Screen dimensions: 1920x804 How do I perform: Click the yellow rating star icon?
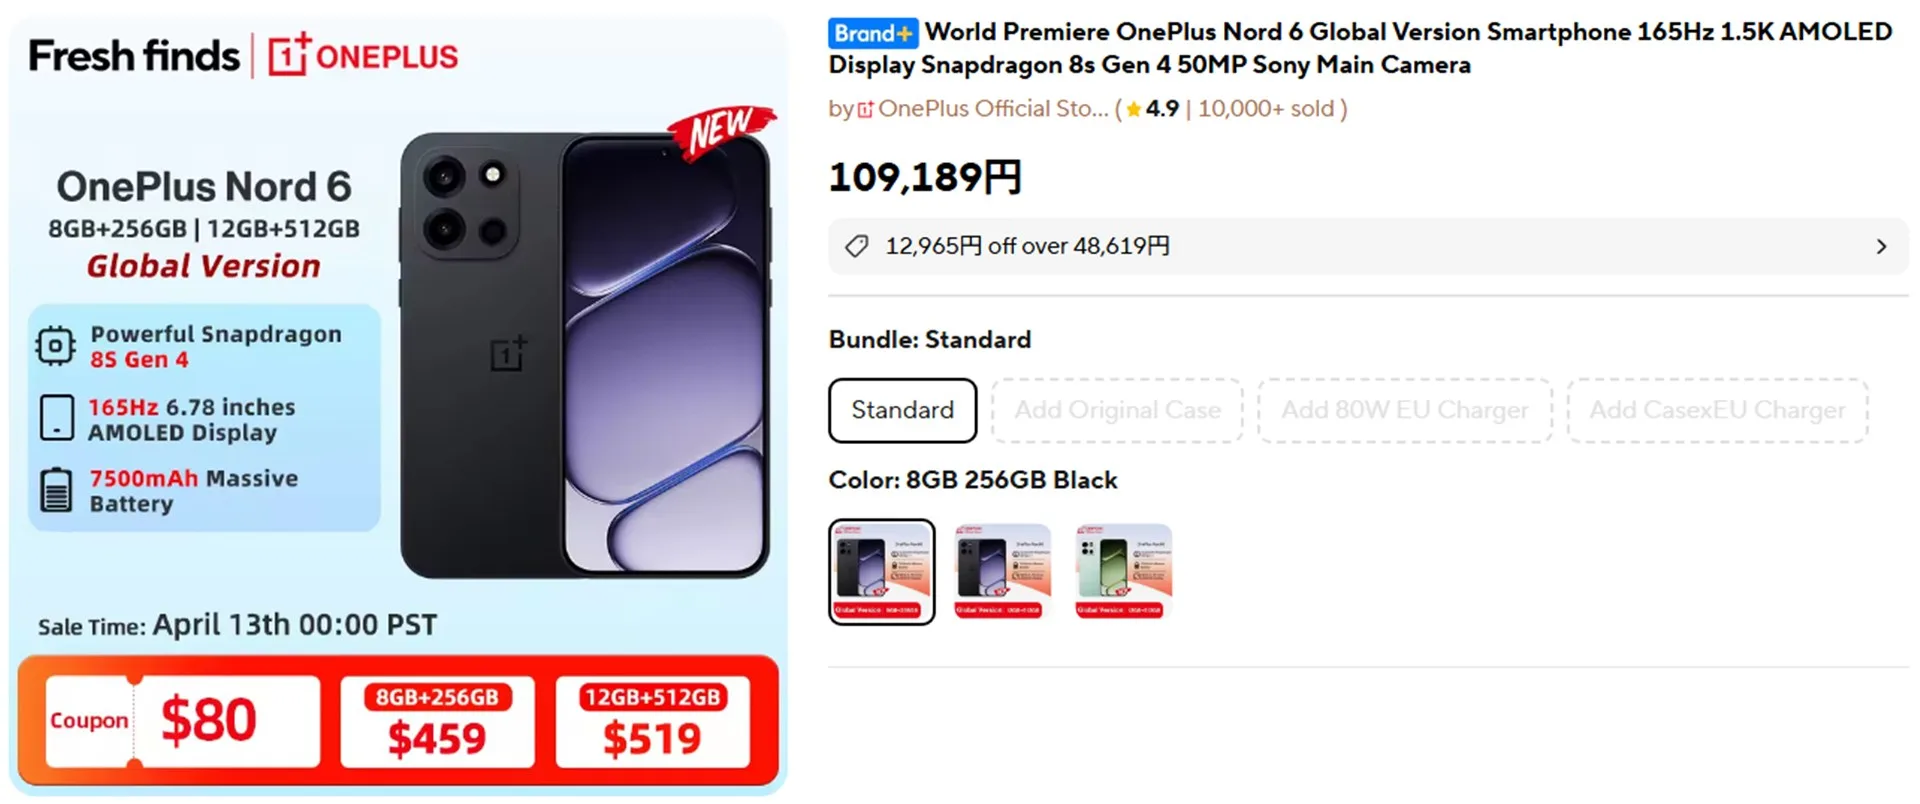pos(1133,109)
